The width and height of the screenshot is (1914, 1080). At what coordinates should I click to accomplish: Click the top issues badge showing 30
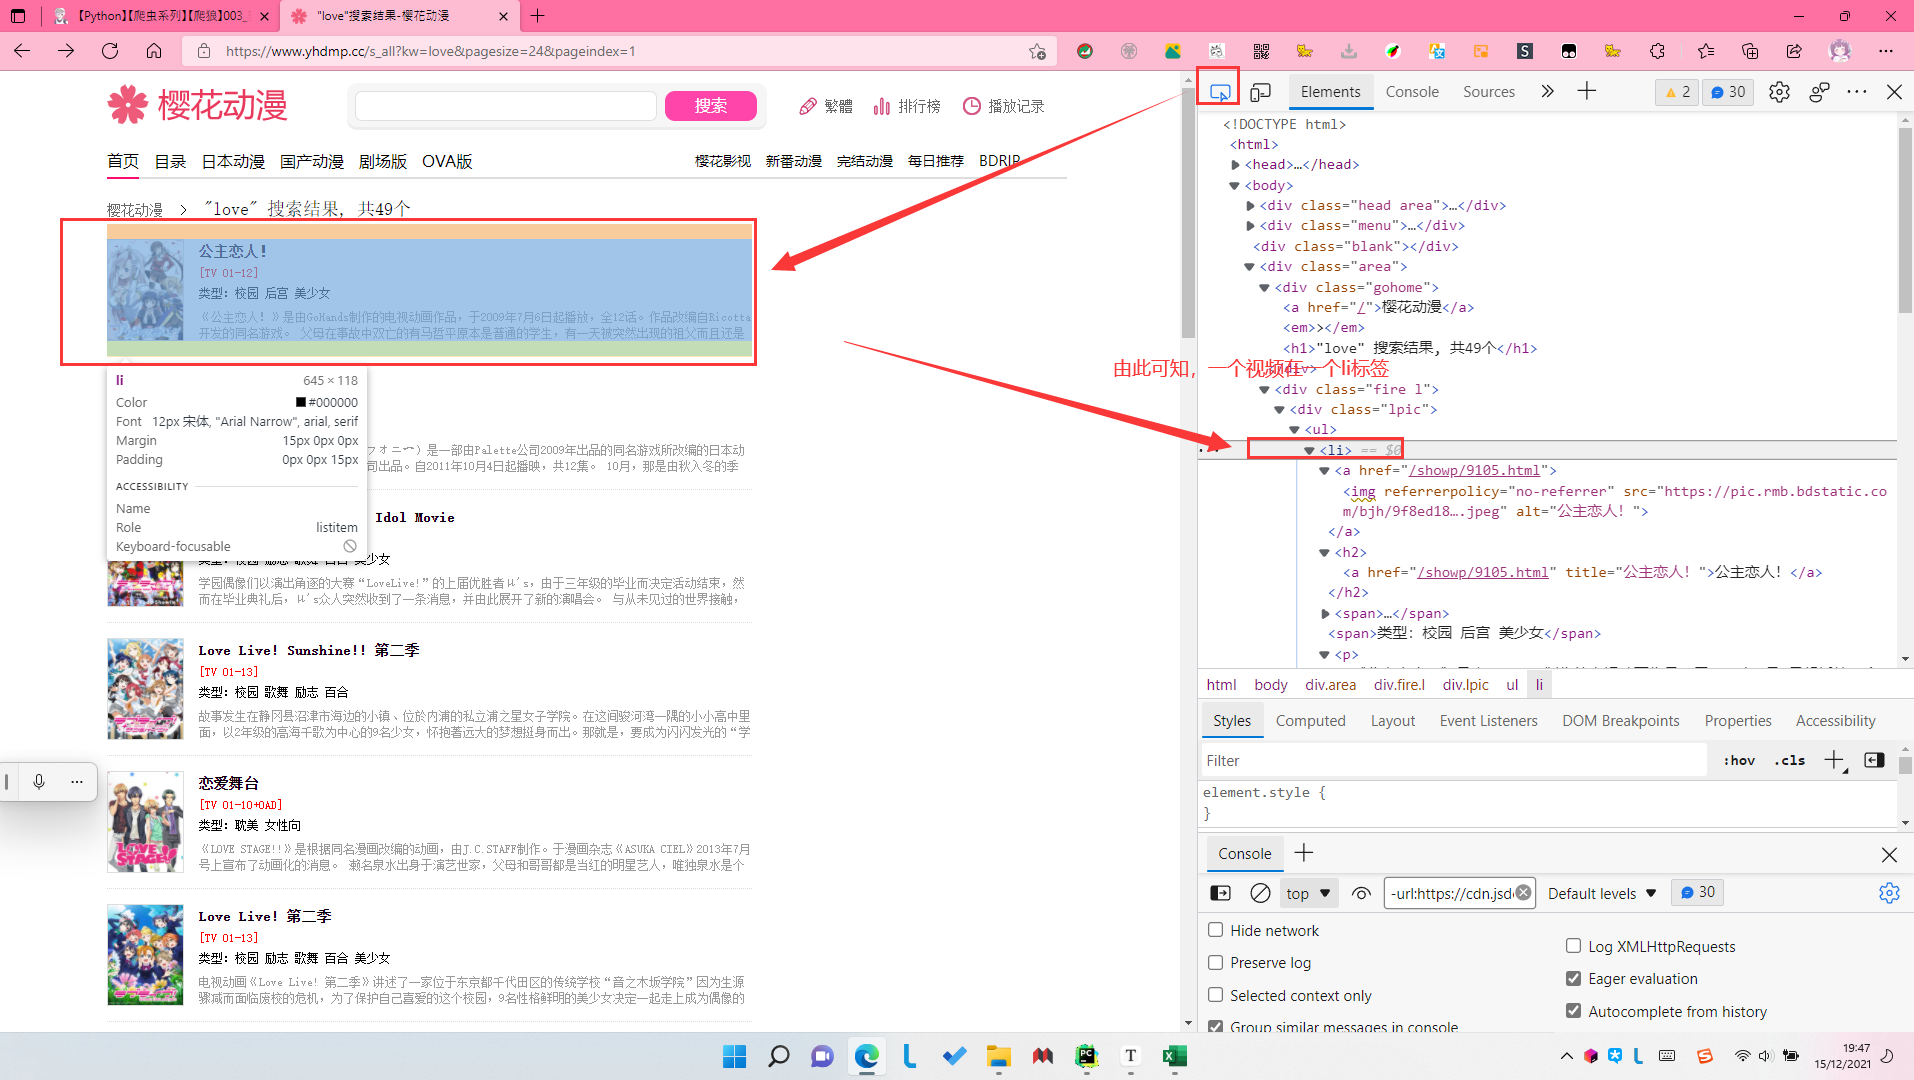pos(1728,92)
